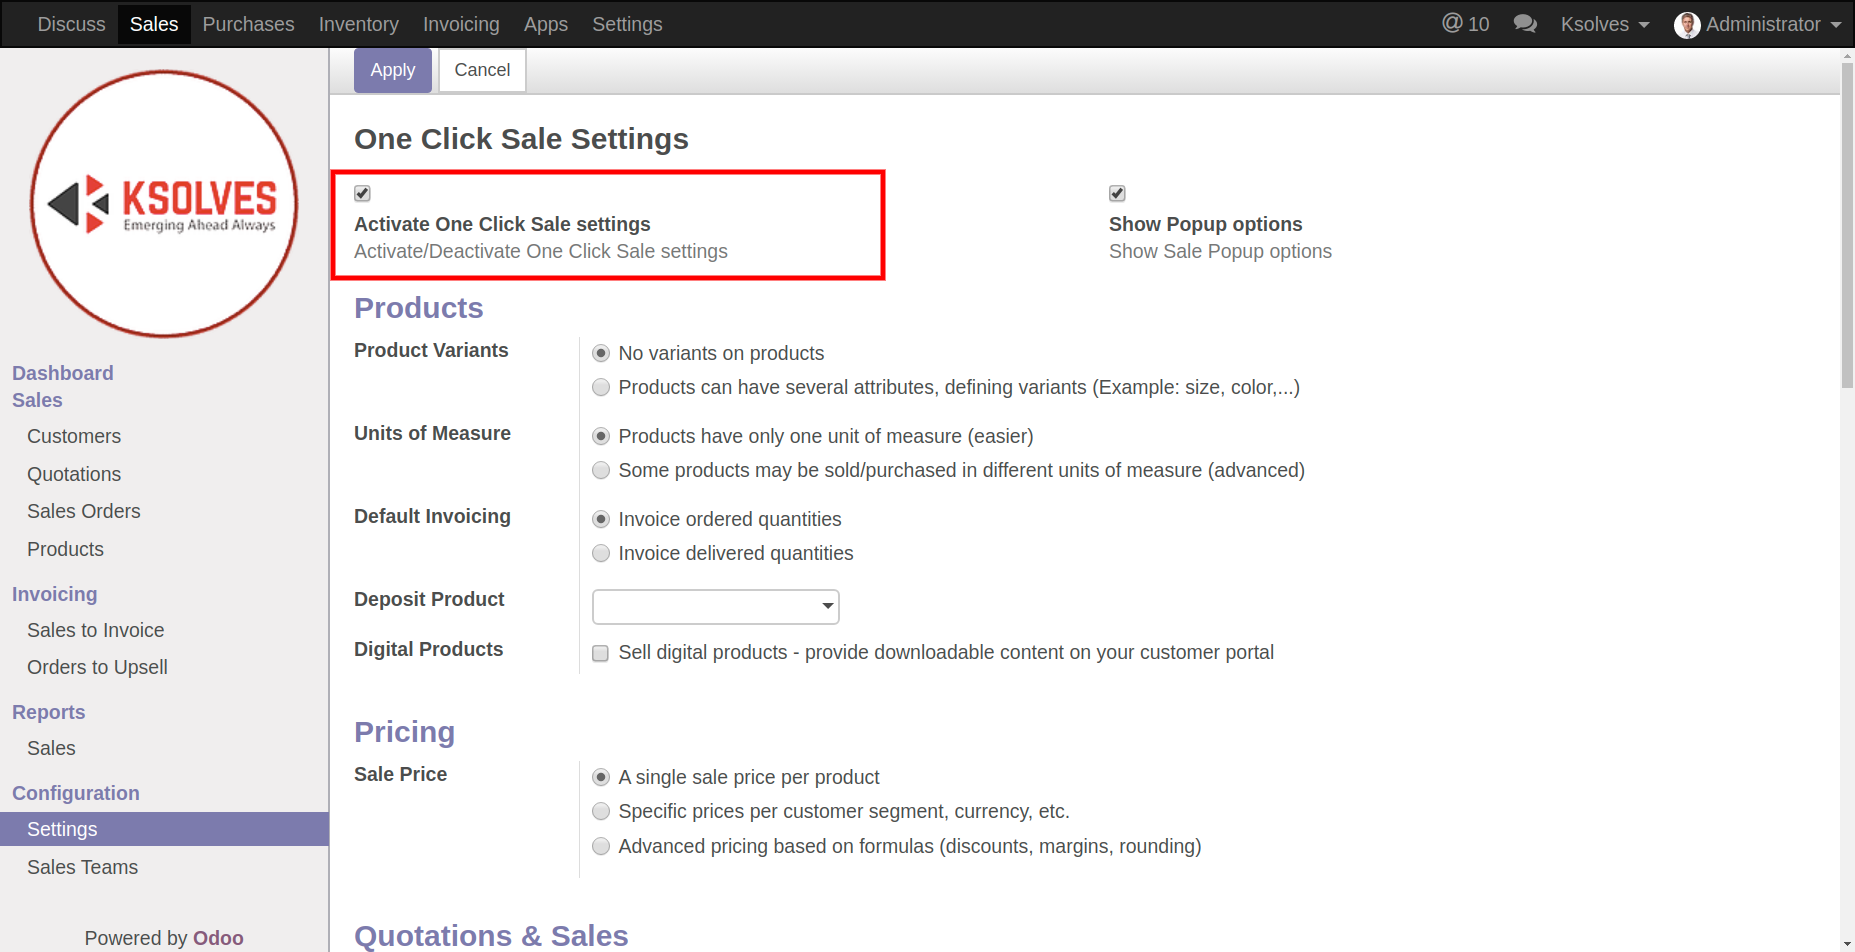Toggle Activate One Click Sale settings checkbox
The height and width of the screenshot is (952, 1855).
coord(362,193)
